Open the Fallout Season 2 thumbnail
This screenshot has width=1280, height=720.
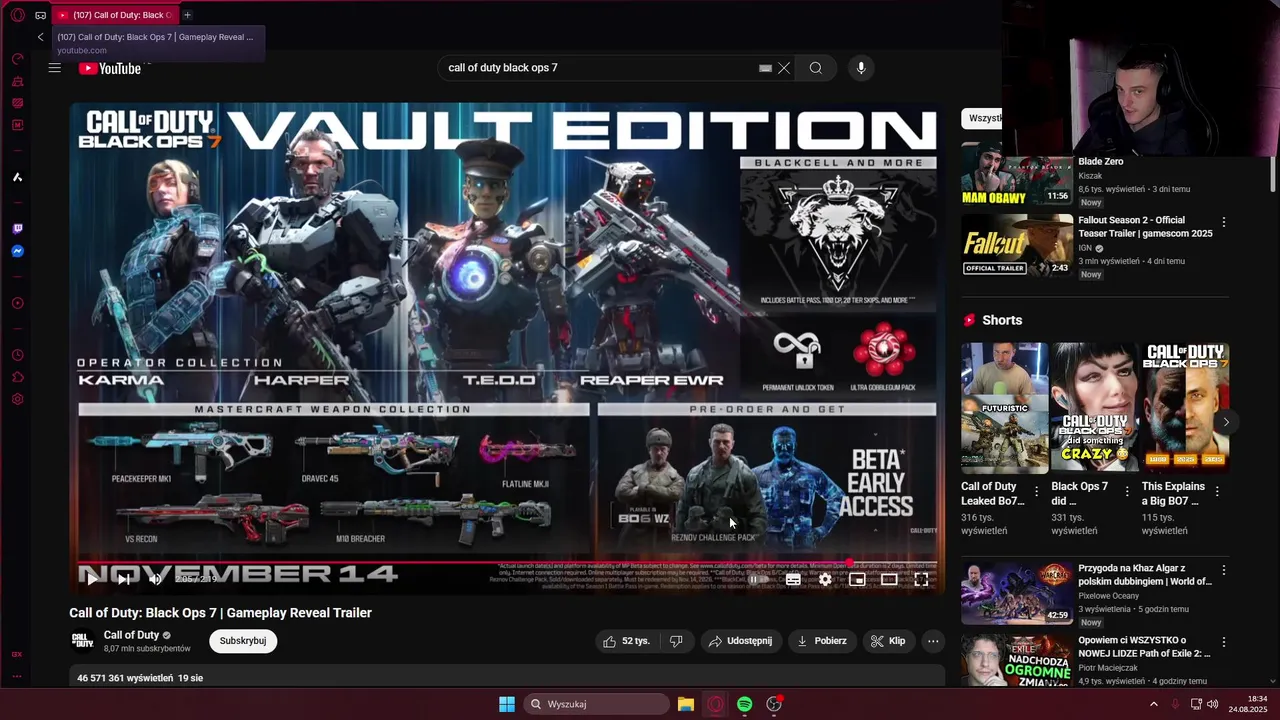tap(1017, 245)
